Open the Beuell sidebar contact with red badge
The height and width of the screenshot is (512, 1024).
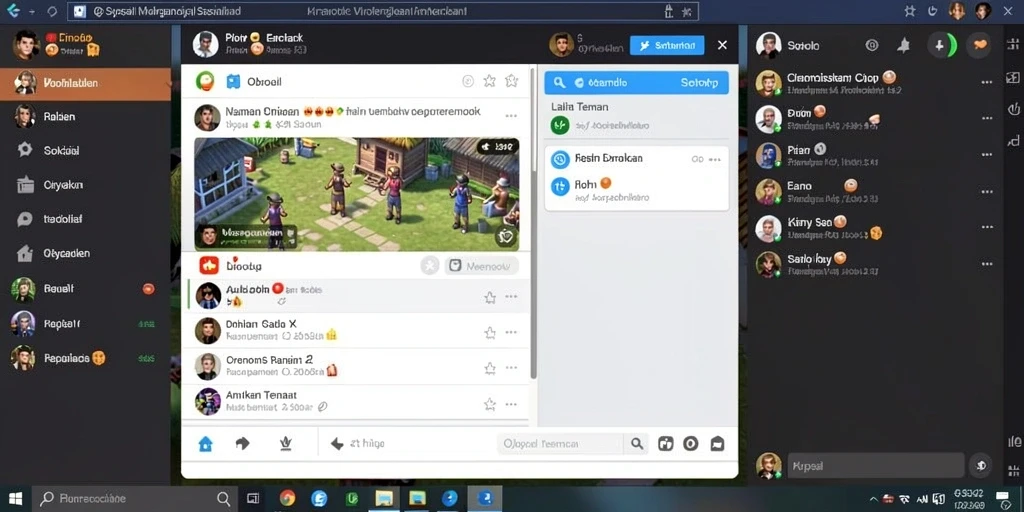pos(85,289)
